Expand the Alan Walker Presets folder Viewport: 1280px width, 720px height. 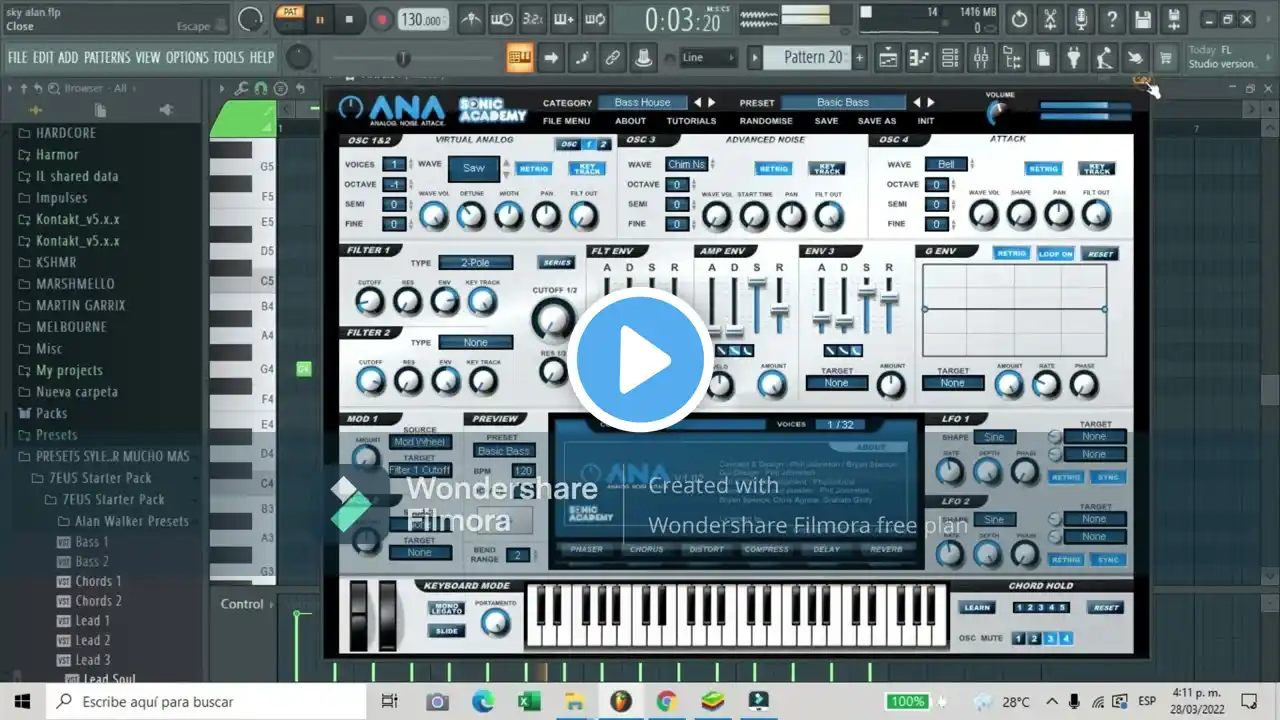point(131,521)
